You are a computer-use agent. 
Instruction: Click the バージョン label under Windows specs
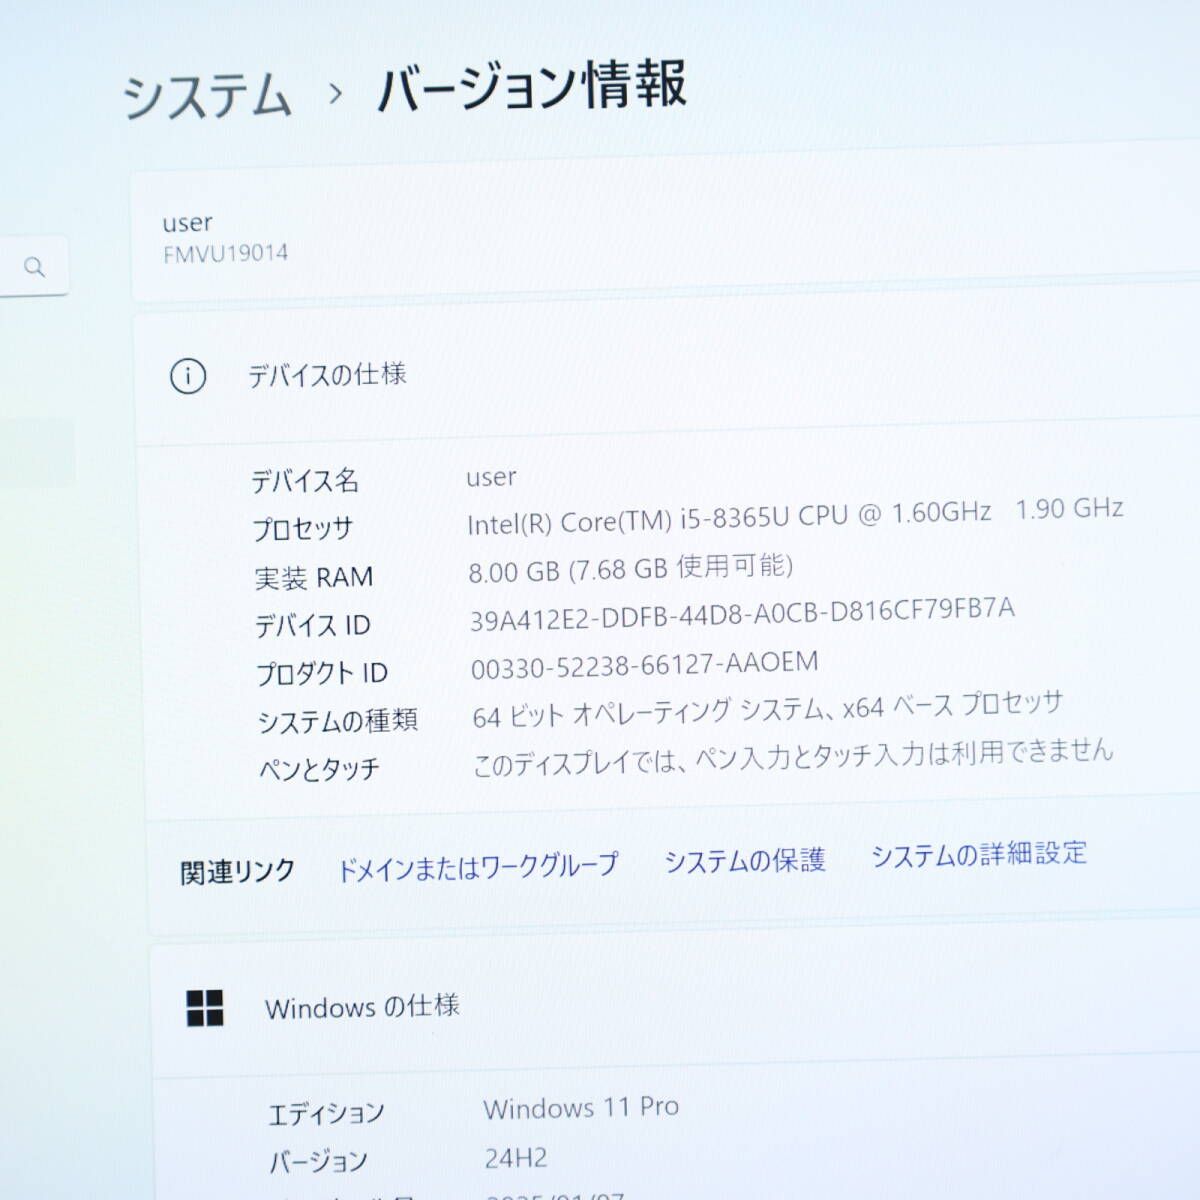tap(319, 1162)
